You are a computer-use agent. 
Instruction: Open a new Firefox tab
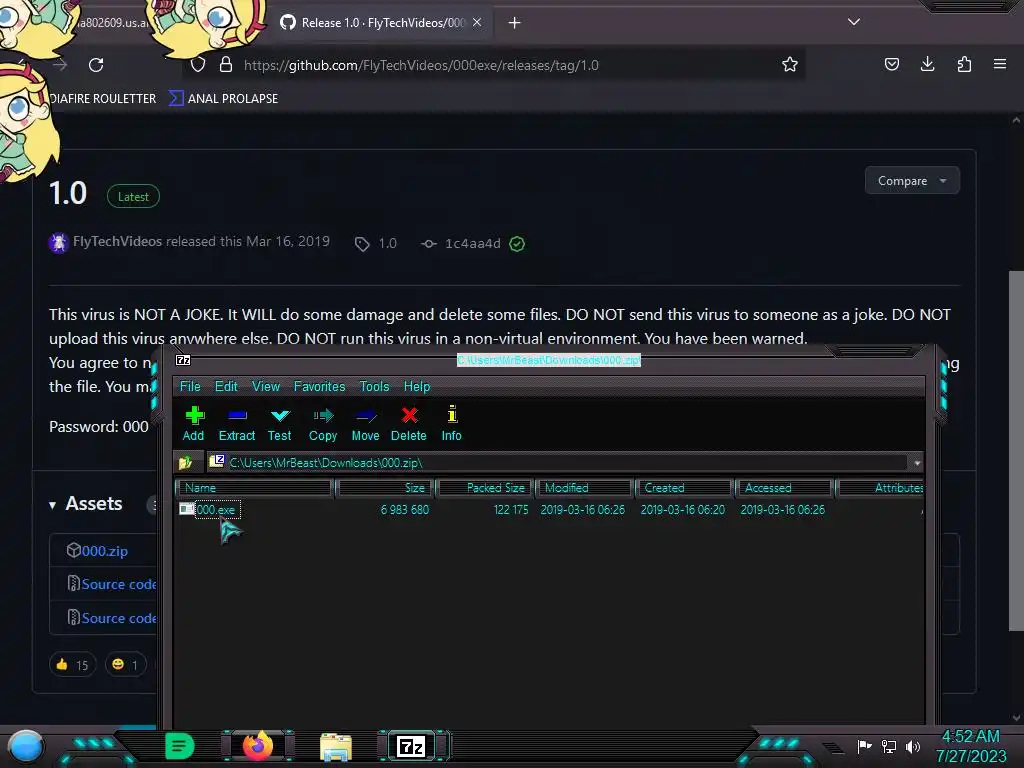point(515,23)
